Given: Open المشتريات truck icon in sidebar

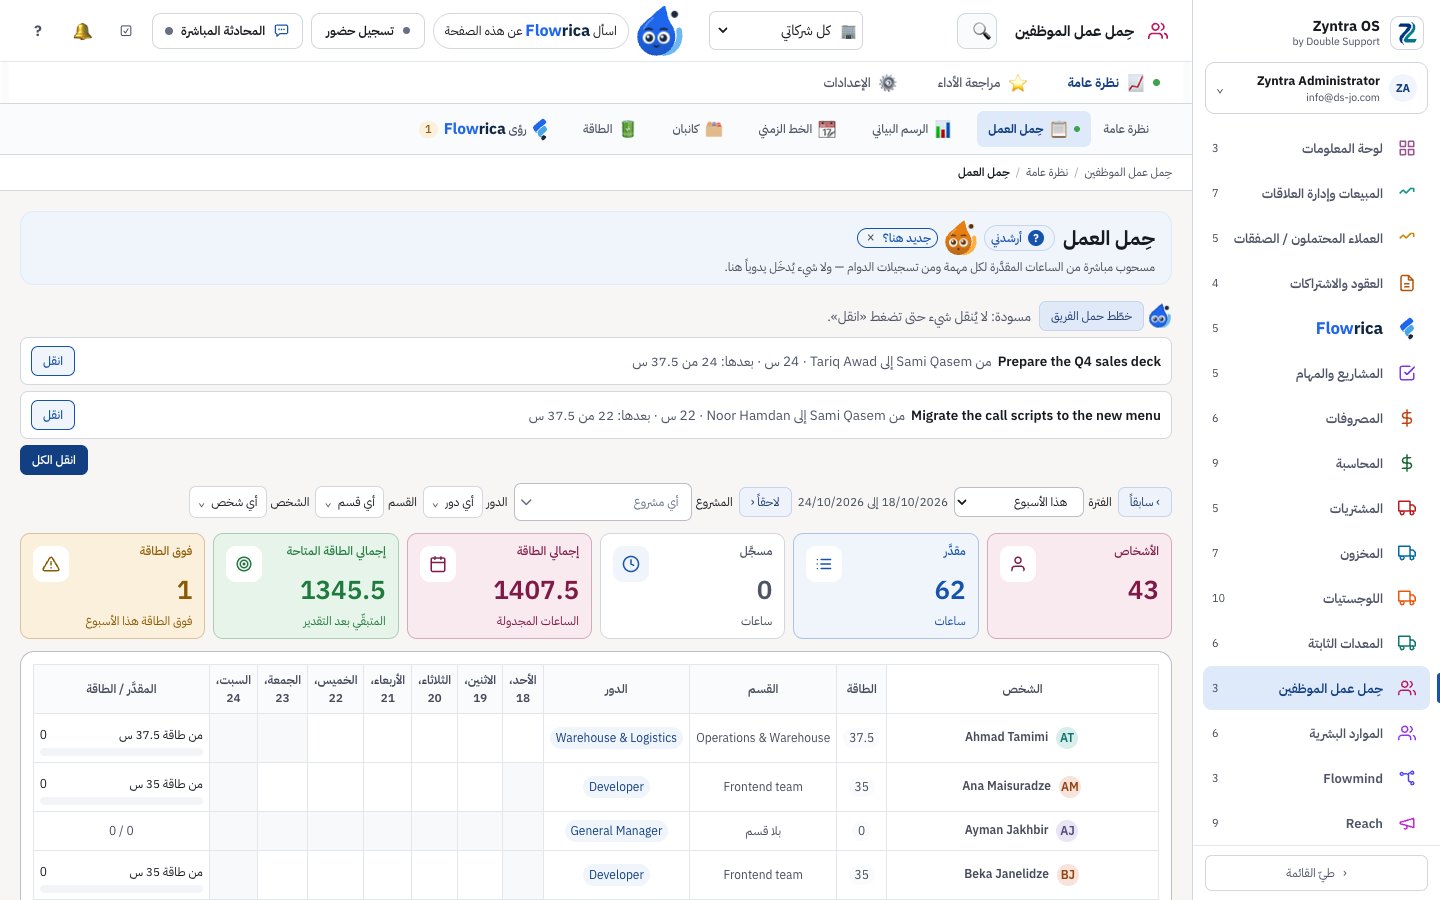Looking at the screenshot, I should (1407, 508).
